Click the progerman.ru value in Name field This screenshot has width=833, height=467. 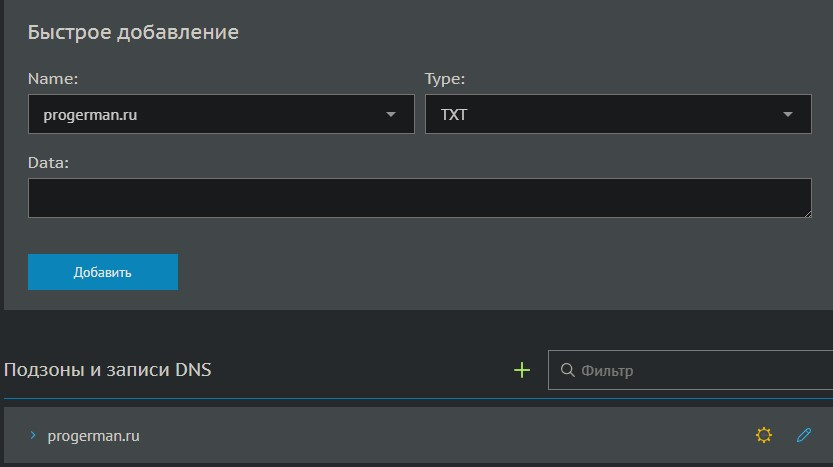click(x=90, y=115)
